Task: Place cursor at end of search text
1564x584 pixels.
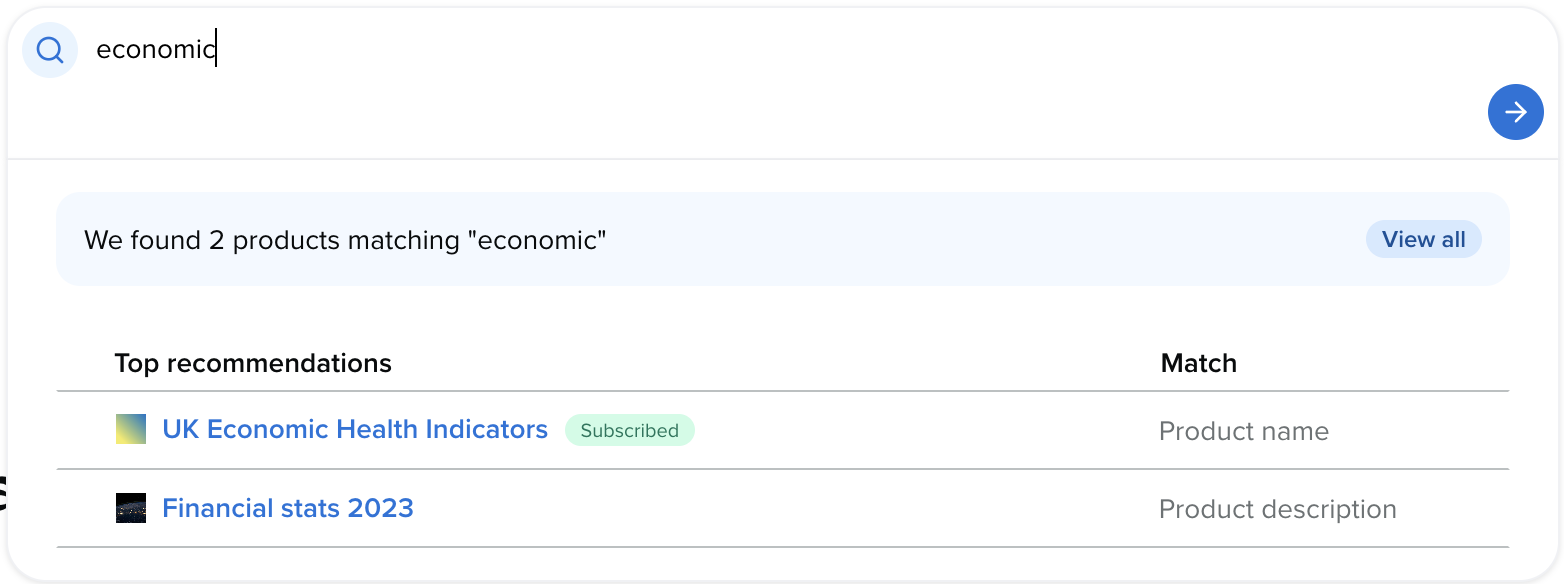Action: pyautogui.click(x=217, y=50)
